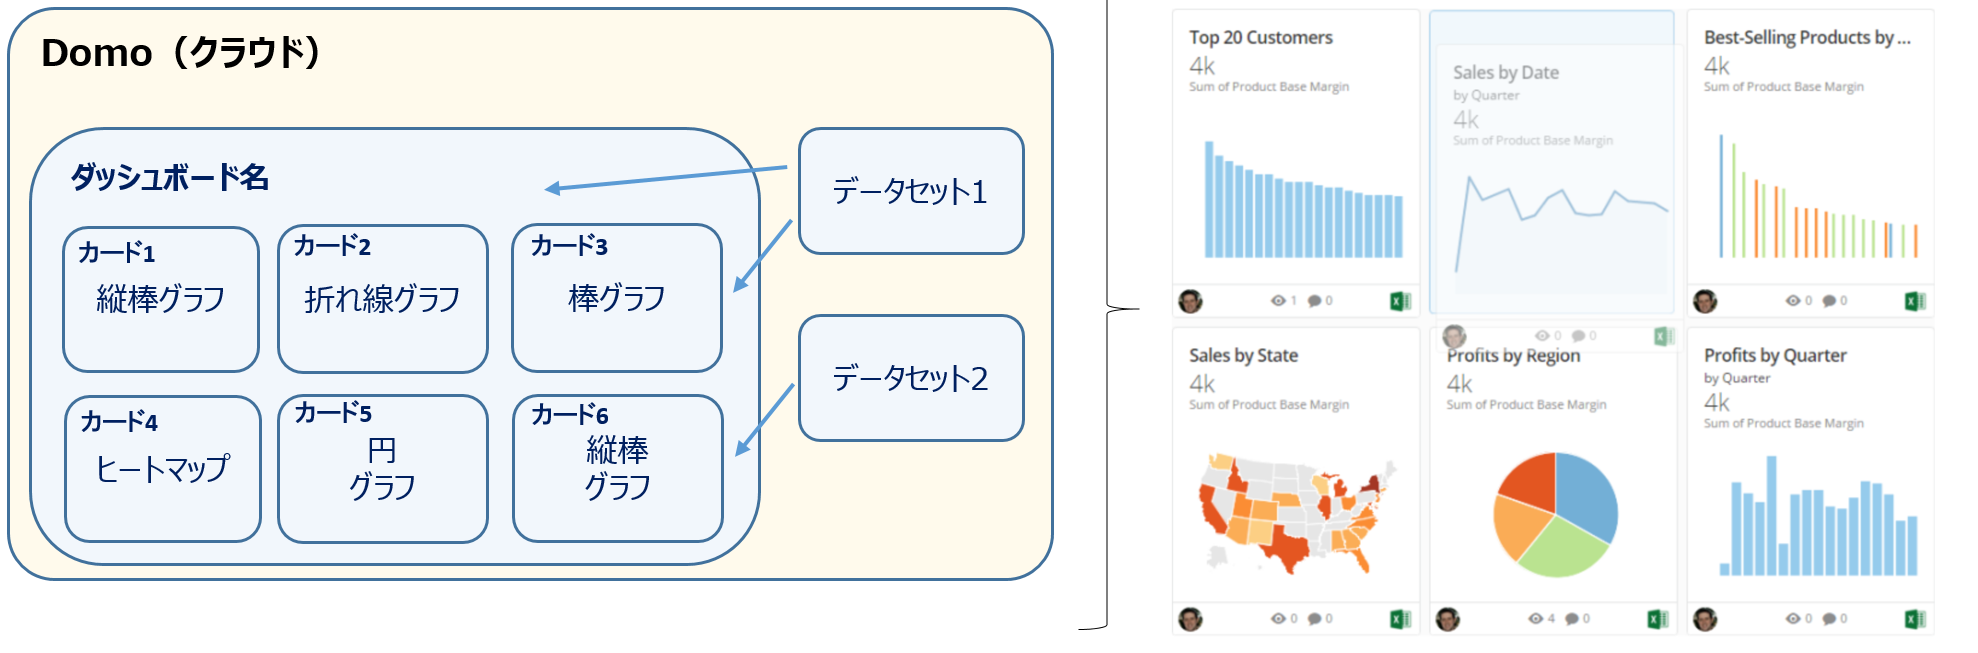The height and width of the screenshot is (653, 1978).
Task: Open the Top 20 Customers card title
Action: [x=1260, y=38]
